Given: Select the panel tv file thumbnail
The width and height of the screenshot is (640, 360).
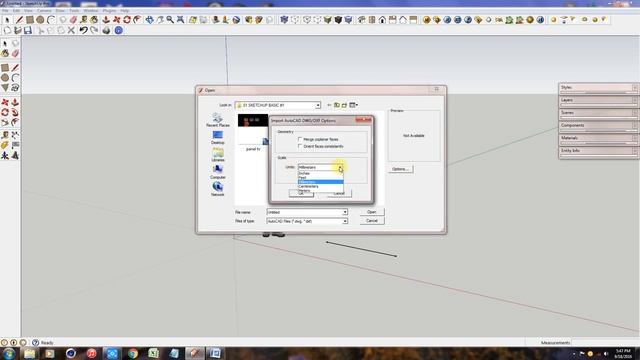Looking at the screenshot, I should point(253,132).
